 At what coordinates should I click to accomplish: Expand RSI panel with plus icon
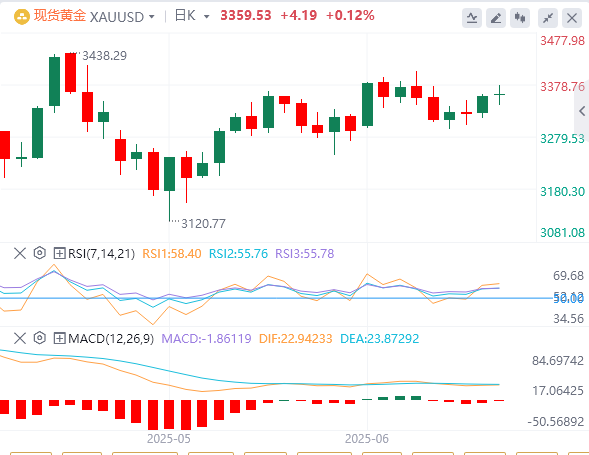[x=59, y=253]
